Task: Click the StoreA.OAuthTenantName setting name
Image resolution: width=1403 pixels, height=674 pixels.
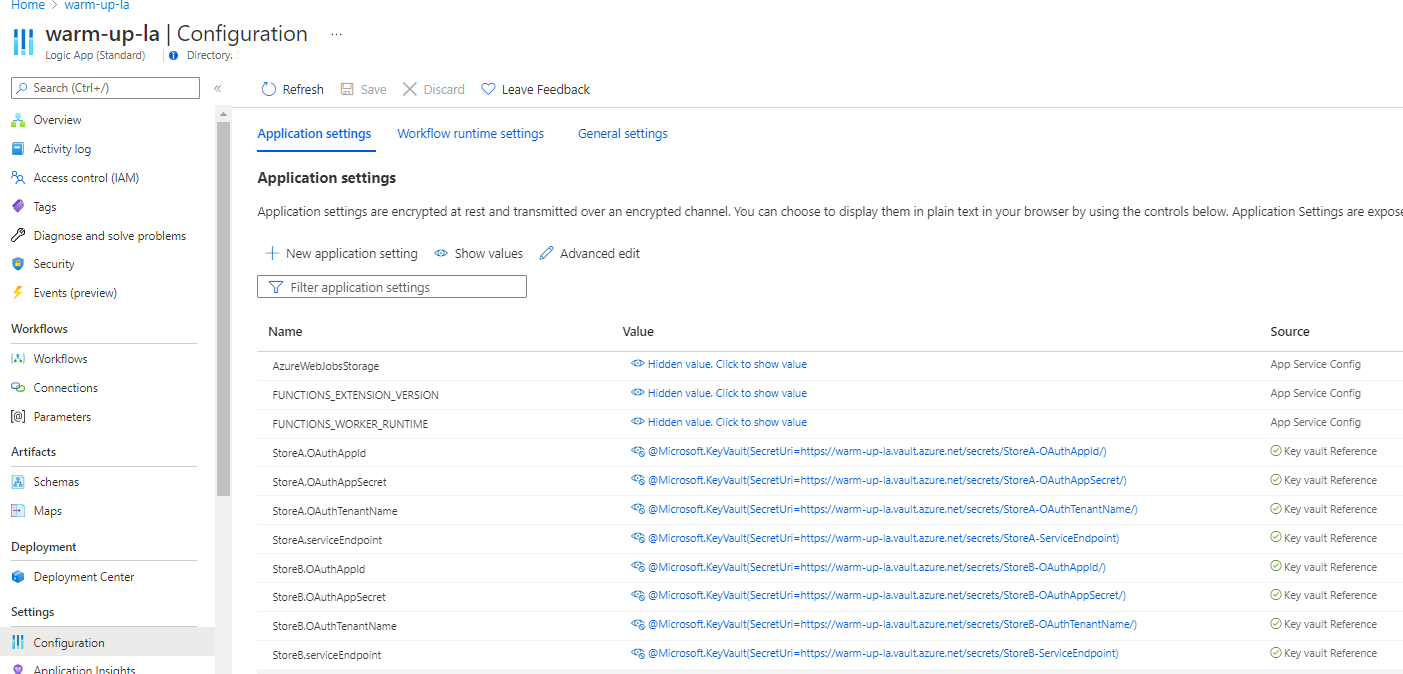Action: [x=335, y=511]
